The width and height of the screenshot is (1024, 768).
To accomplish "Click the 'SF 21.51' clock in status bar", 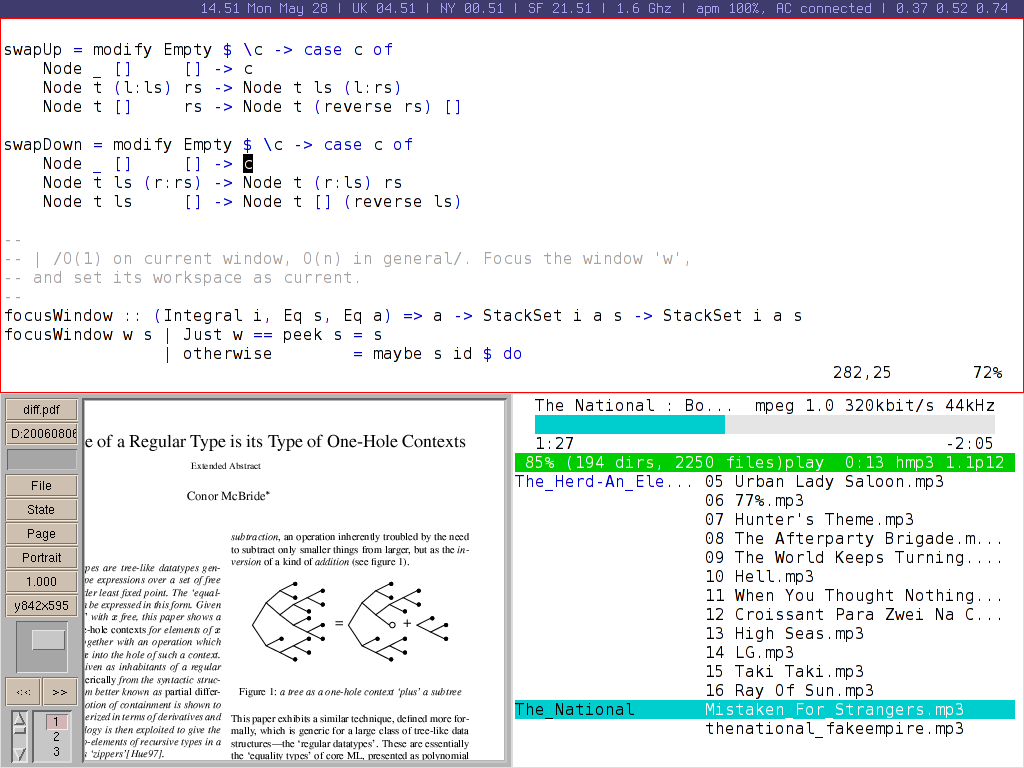I will [x=560, y=8].
